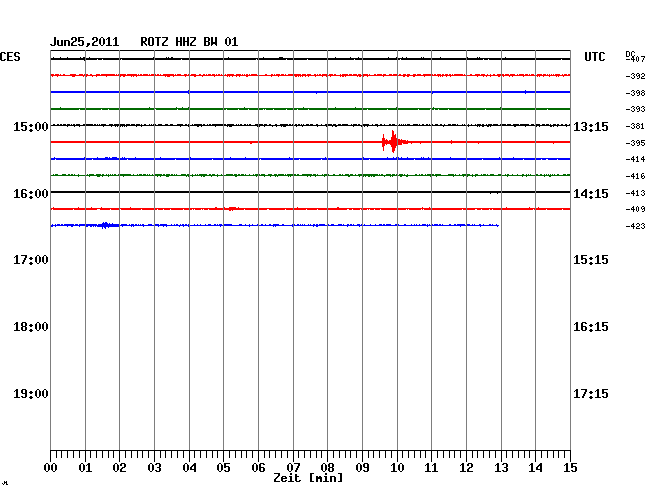
Task: Click the 12 minute axis label
Action: click(466, 468)
